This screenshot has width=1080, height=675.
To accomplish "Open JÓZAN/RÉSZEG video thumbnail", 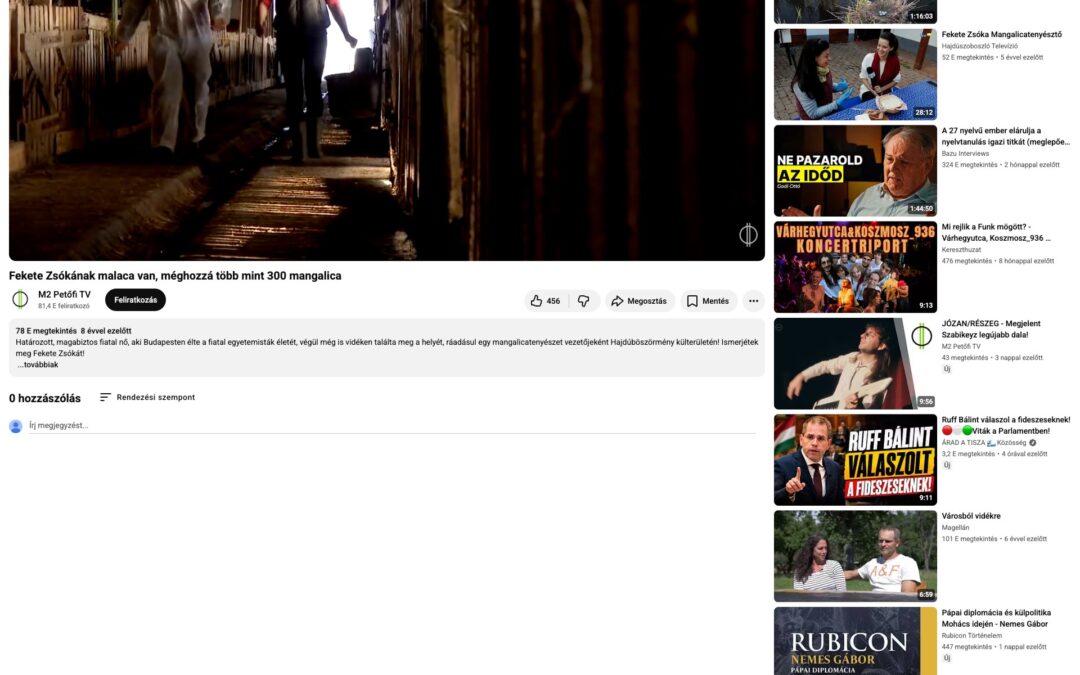I will [855, 364].
